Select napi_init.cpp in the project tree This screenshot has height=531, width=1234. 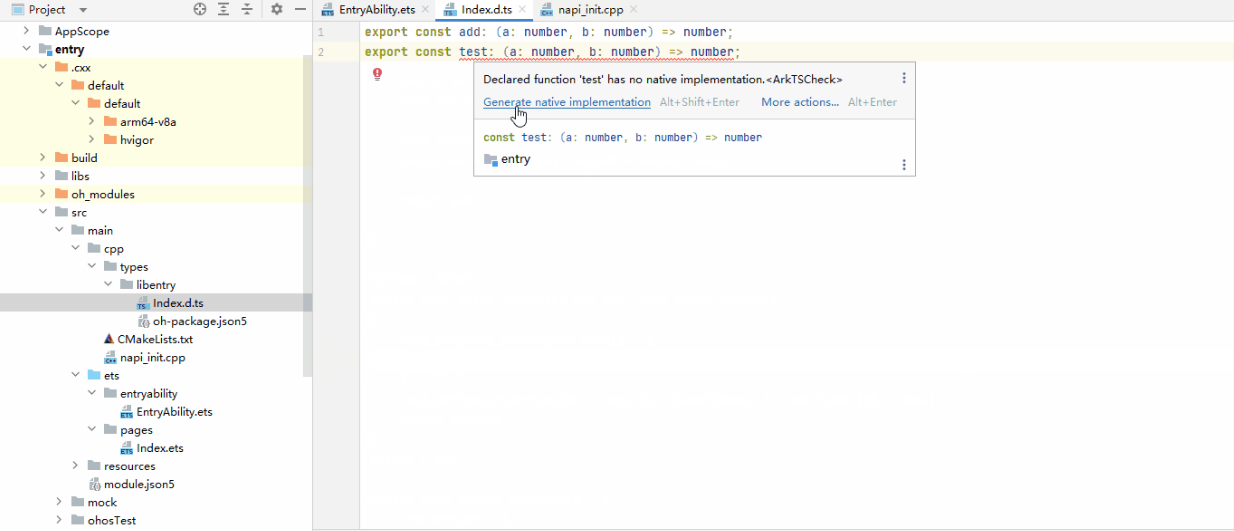(x=152, y=357)
